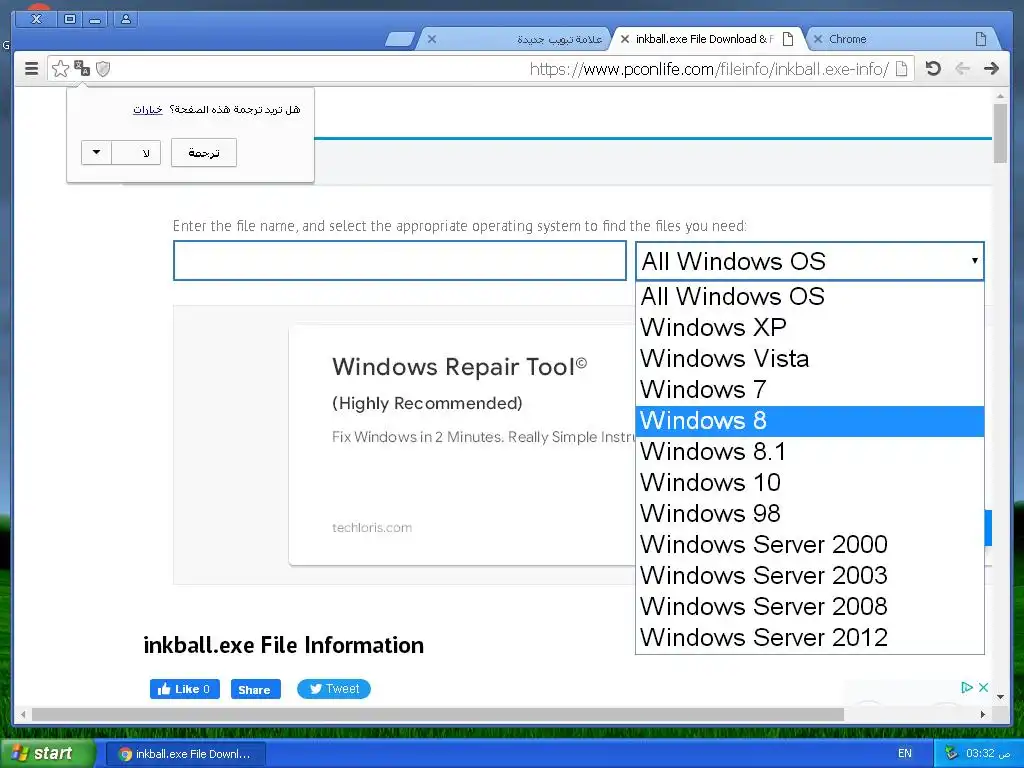Switch to the Arabic-titled new tab
Viewport: 1024px width, 768px height.
click(x=516, y=39)
